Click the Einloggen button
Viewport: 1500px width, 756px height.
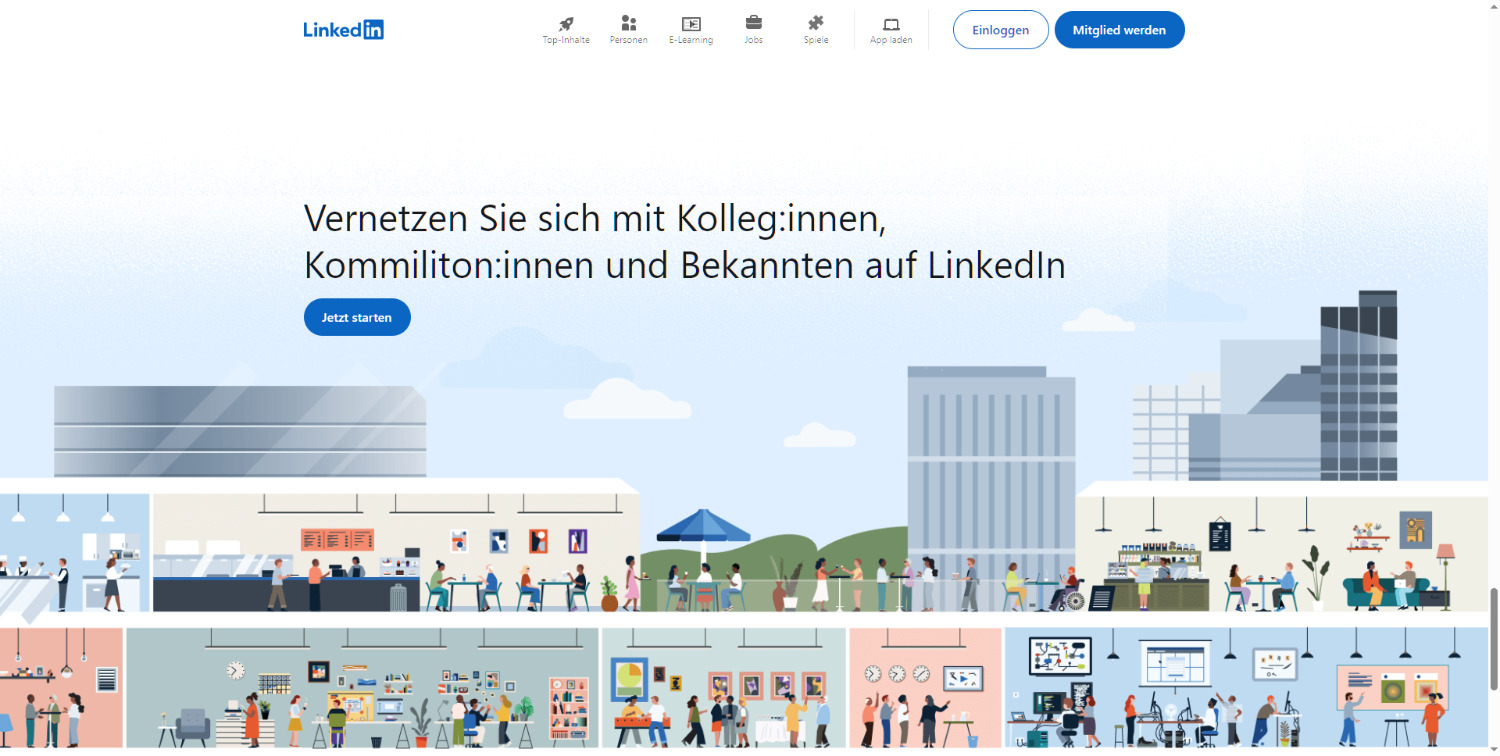(x=999, y=29)
